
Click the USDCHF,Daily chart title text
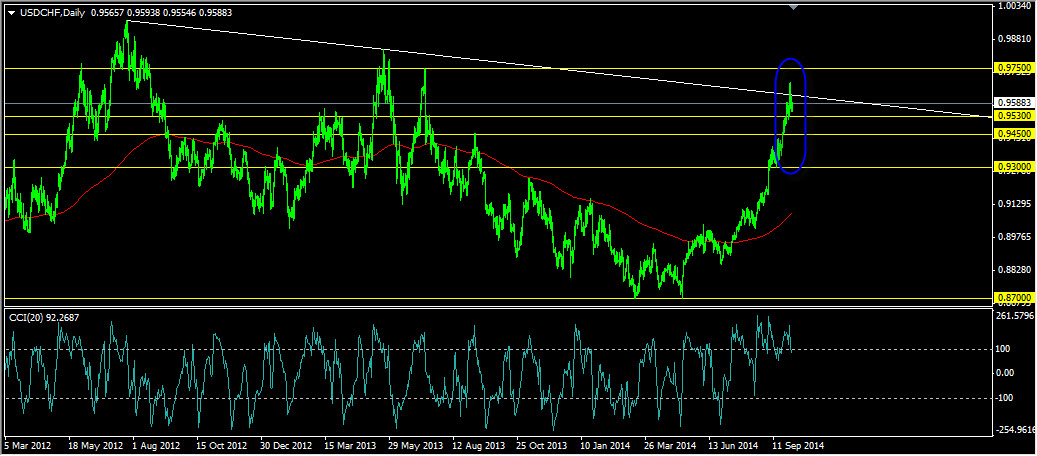tap(52, 13)
